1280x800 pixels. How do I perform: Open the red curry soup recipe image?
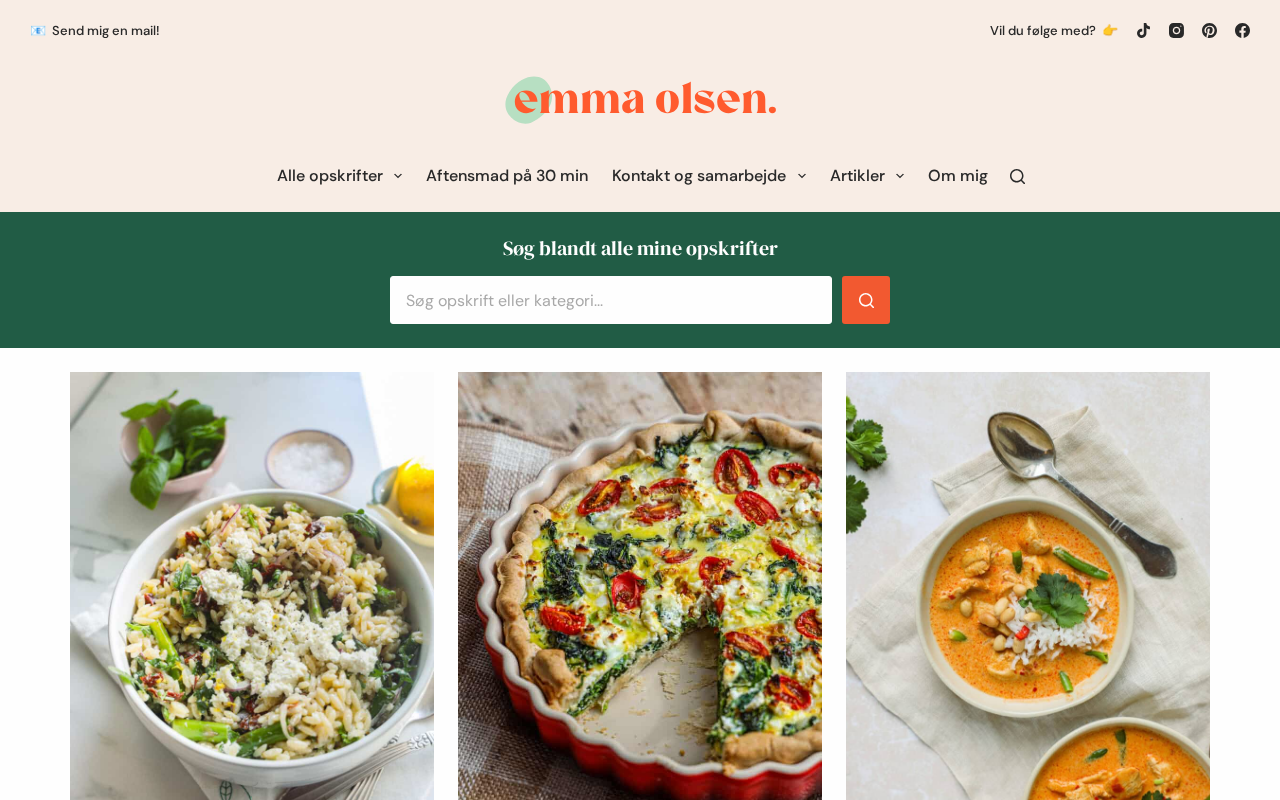coord(1028,586)
